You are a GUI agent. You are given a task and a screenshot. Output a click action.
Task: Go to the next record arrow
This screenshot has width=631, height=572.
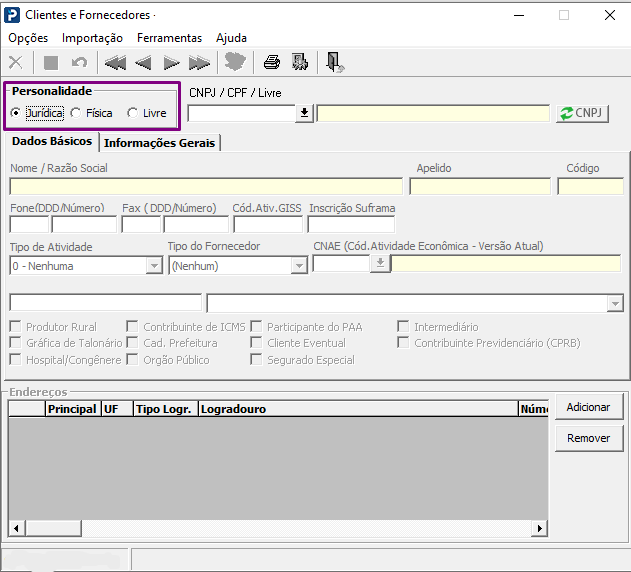pos(171,63)
